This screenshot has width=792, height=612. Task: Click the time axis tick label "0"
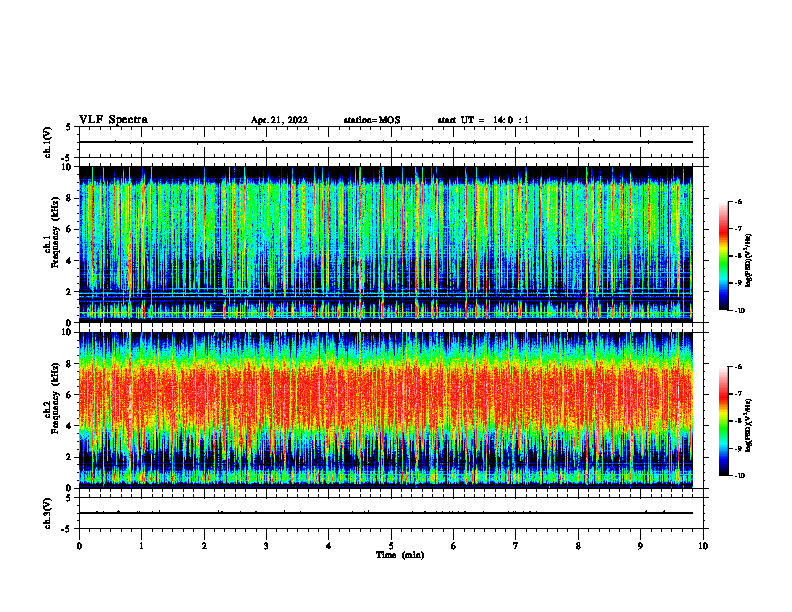point(79,546)
